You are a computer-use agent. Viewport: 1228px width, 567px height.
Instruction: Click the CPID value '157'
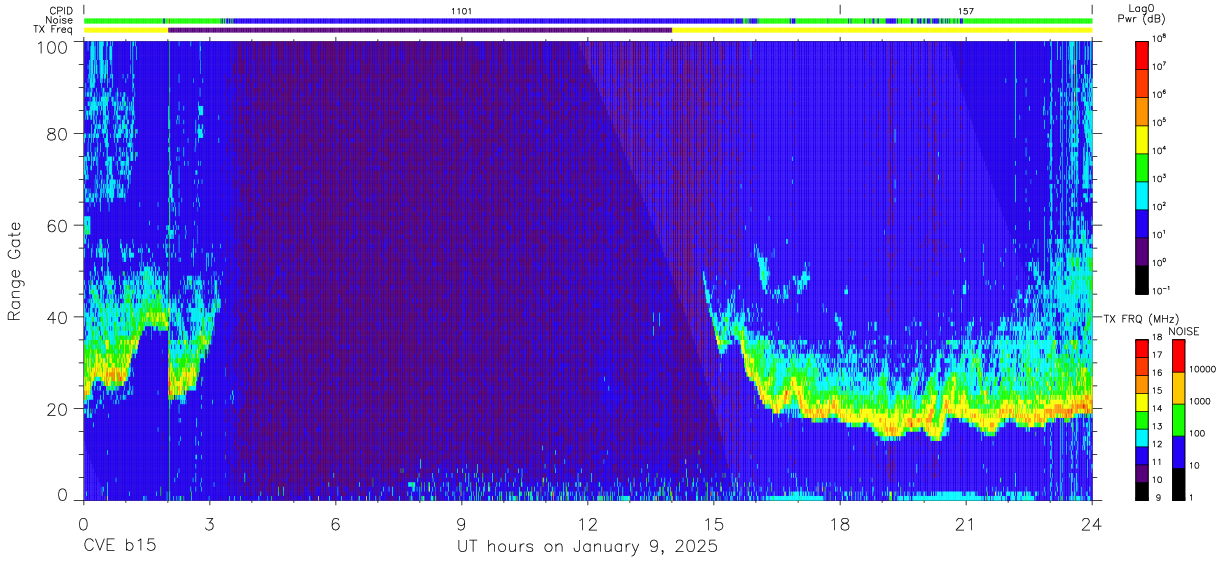coord(966,11)
